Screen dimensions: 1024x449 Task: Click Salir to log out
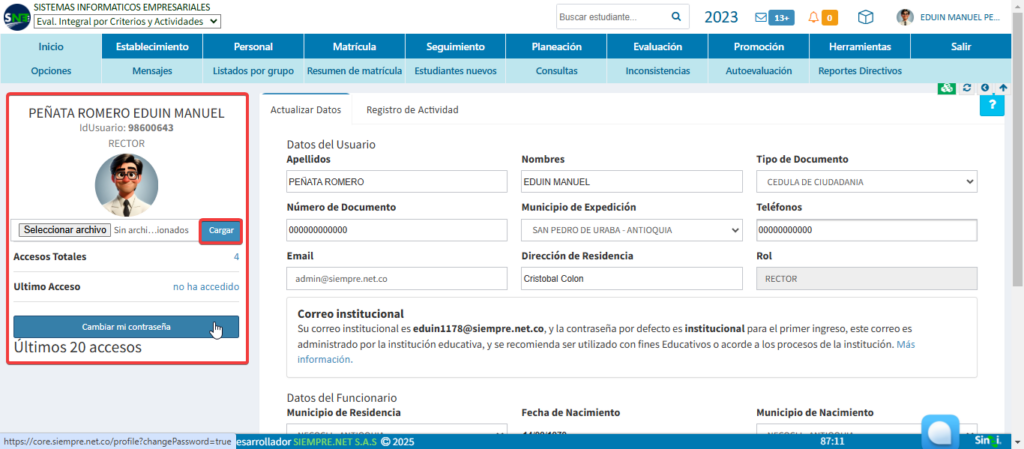click(961, 46)
